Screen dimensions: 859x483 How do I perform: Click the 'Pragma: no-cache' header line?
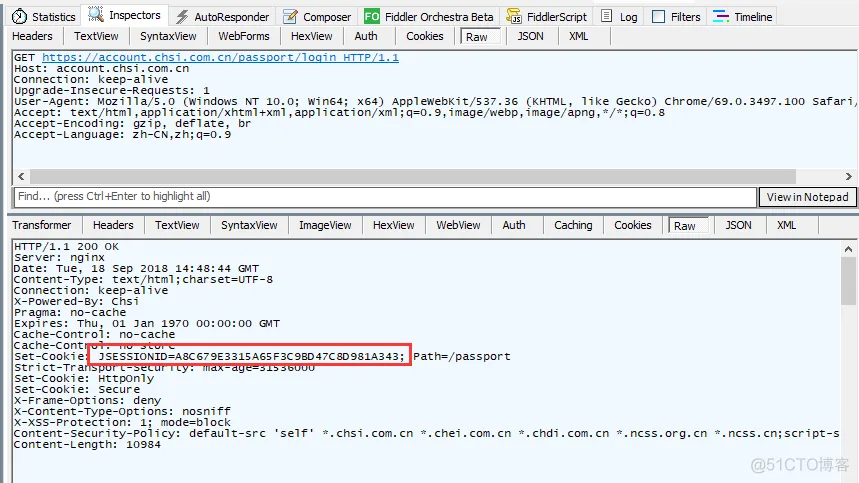click(70, 313)
